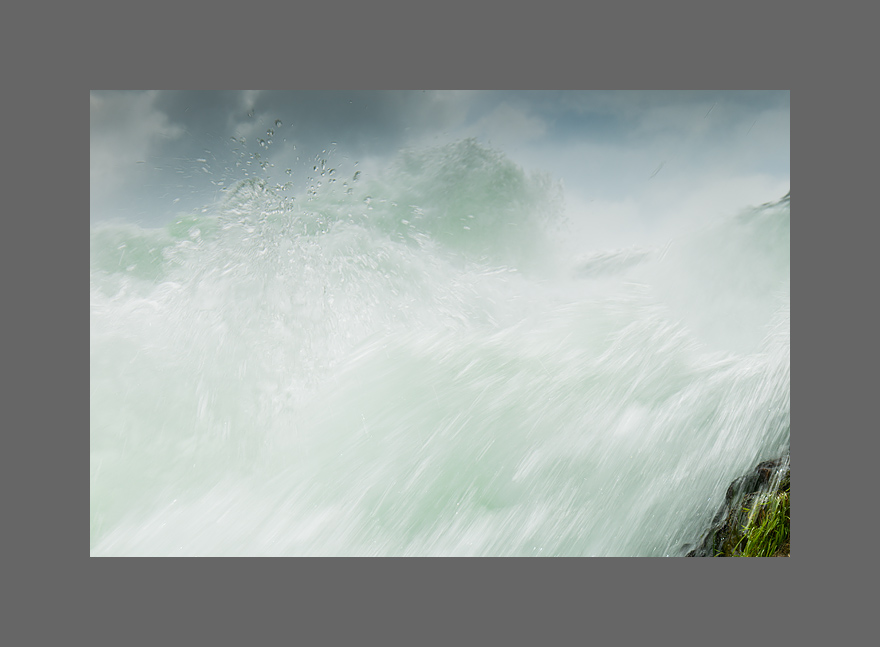Click the green-tinted water at the photo's left edge

pos(115,250)
